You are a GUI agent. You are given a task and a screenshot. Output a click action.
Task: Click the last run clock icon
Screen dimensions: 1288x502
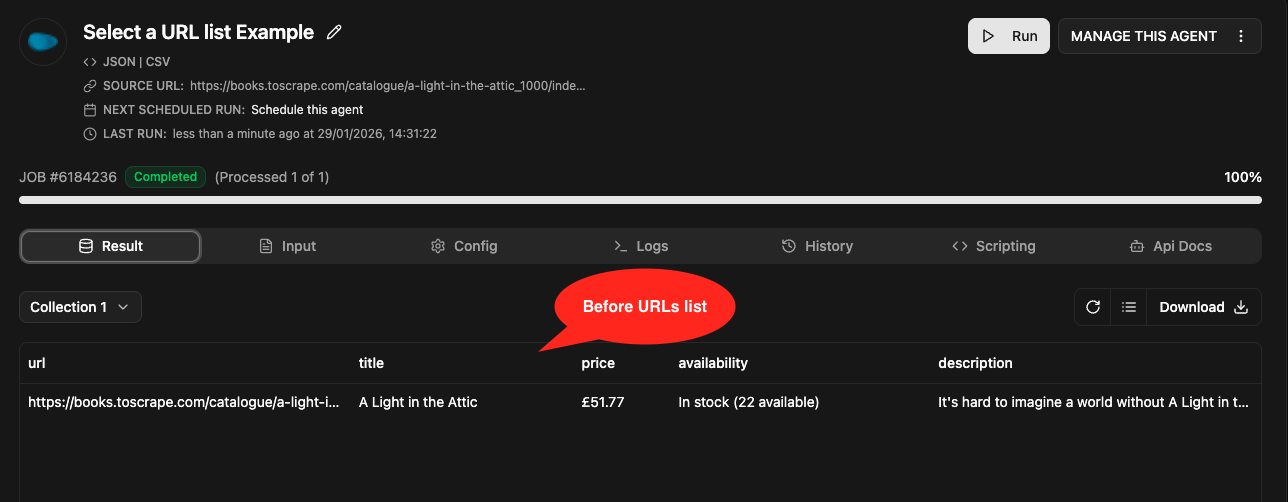(90, 134)
